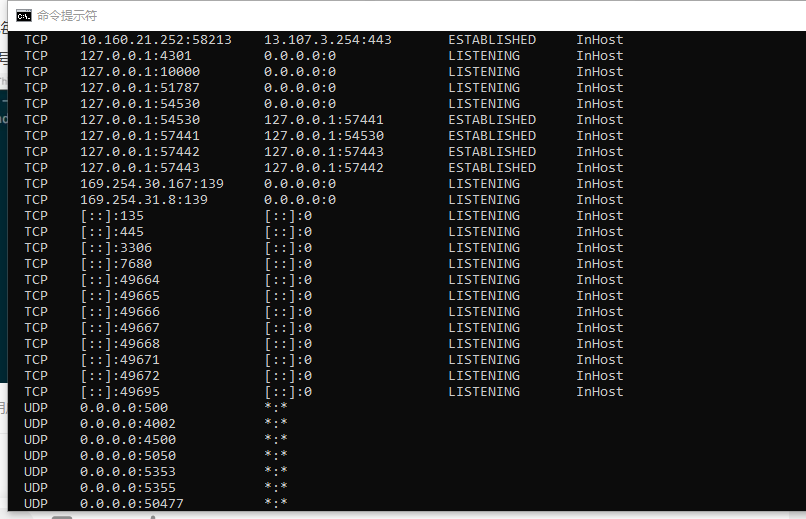This screenshot has width=806, height=519.
Task: Click IPv6 listener [::]:7680
Action: pos(116,264)
